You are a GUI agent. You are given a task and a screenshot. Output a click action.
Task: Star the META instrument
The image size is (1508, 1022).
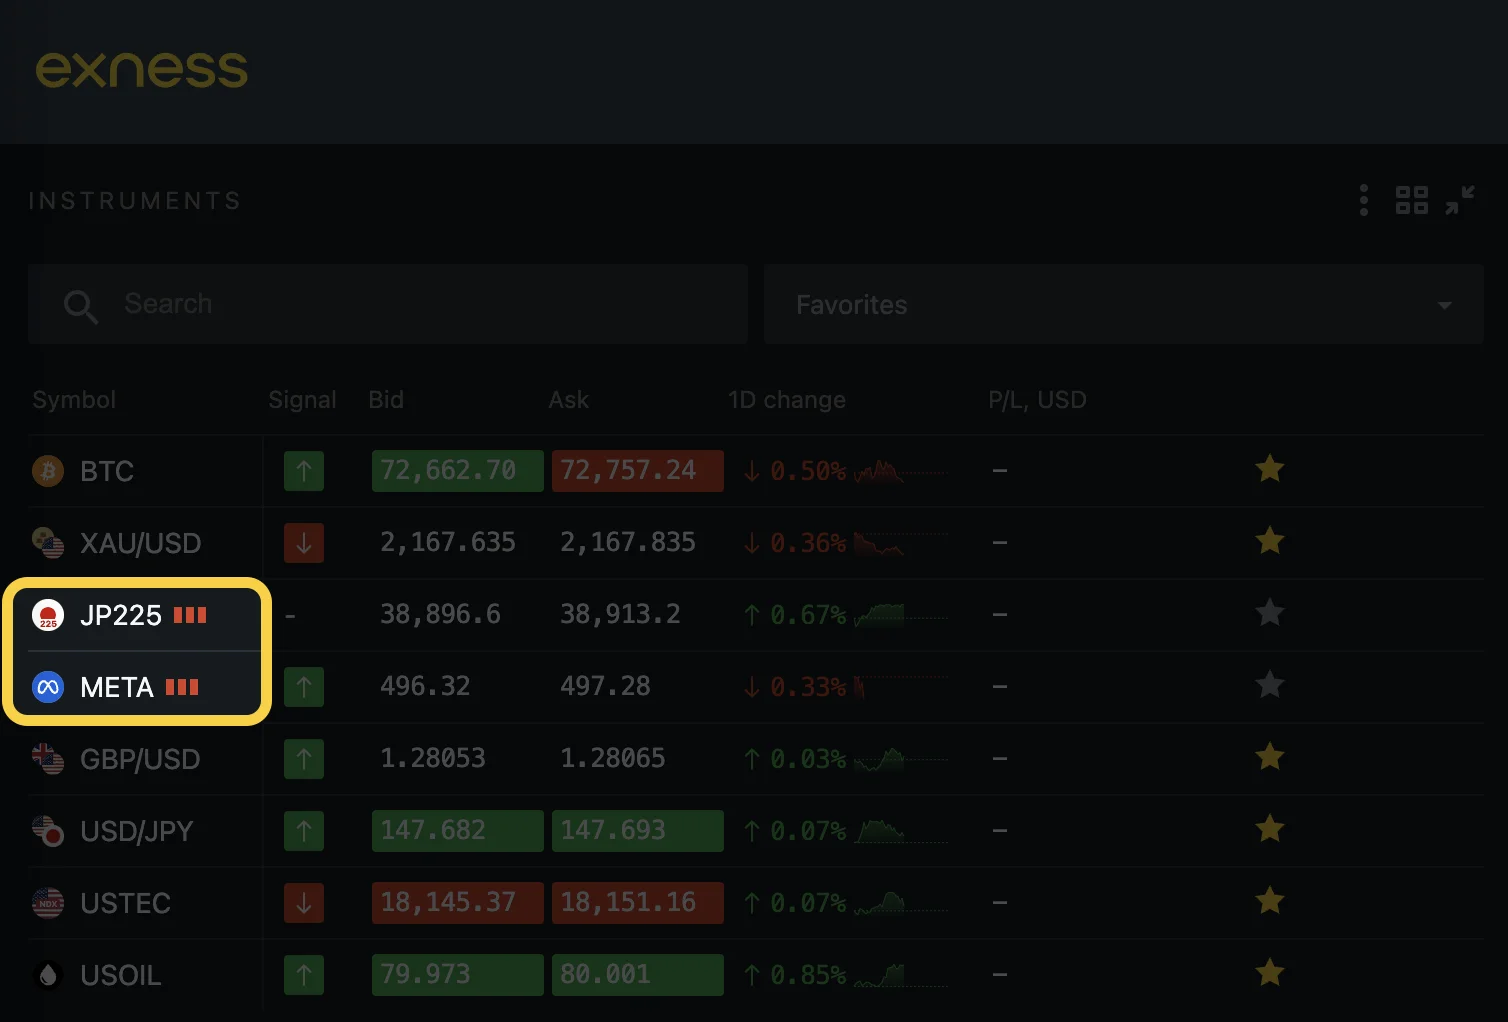[x=1270, y=684]
